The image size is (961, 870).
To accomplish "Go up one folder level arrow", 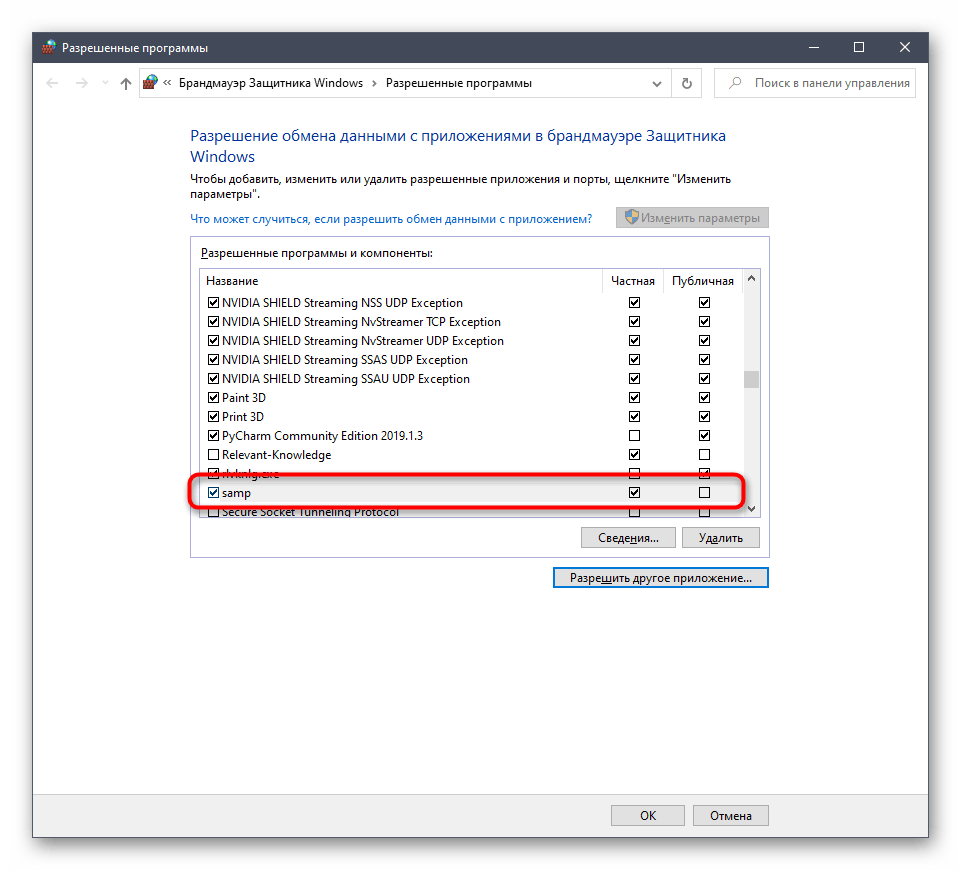I will pos(125,84).
